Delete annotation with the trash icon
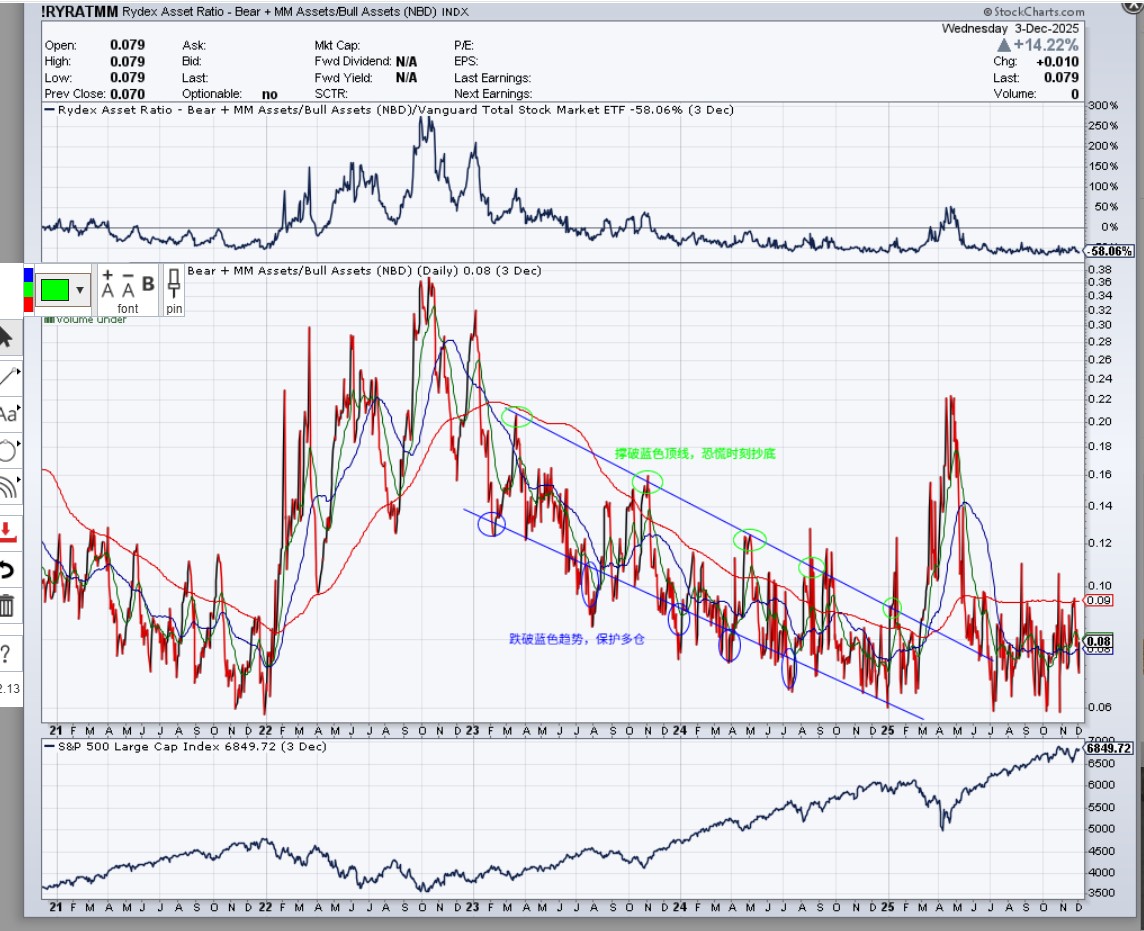Viewport: 1144px width, 931px height. (x=8, y=606)
